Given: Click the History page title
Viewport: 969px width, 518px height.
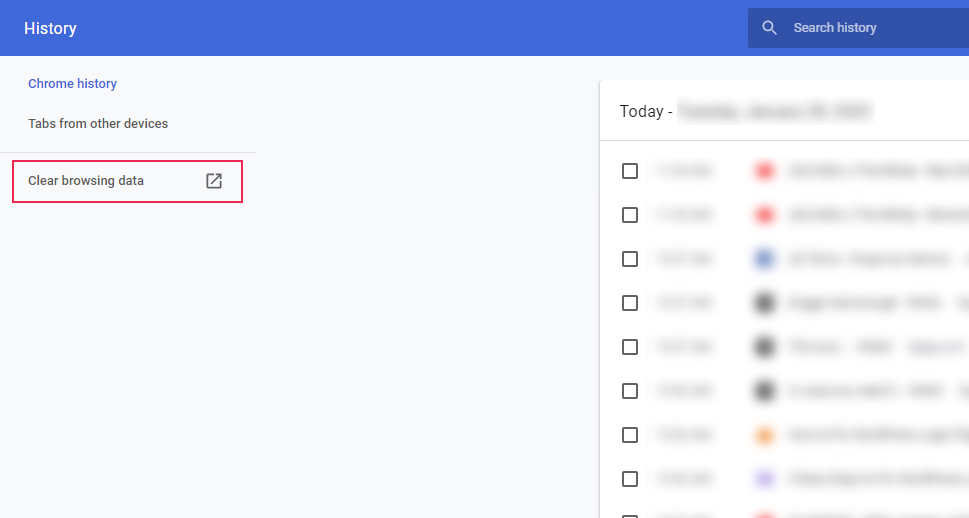Looking at the screenshot, I should click(x=50, y=28).
